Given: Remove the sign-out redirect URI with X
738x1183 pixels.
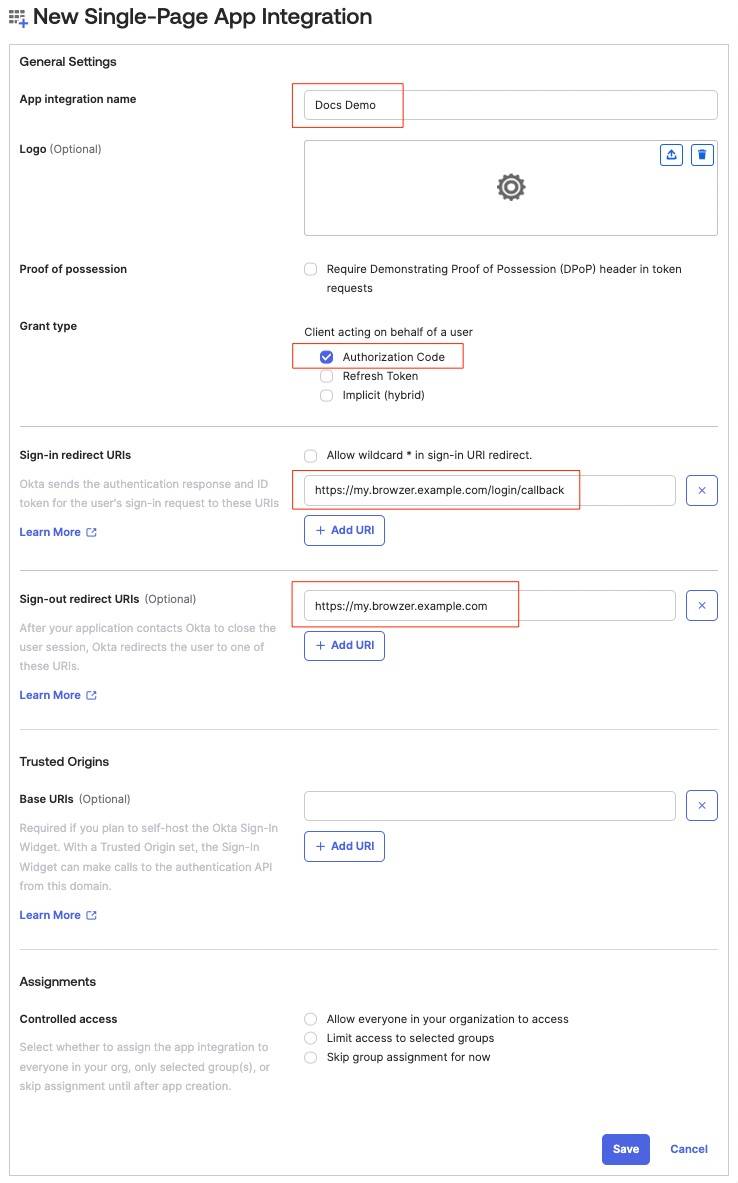Looking at the screenshot, I should coord(702,606).
